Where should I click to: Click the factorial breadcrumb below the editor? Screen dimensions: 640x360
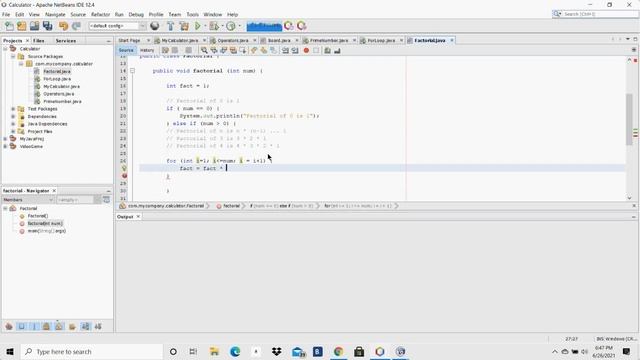pyautogui.click(x=231, y=206)
